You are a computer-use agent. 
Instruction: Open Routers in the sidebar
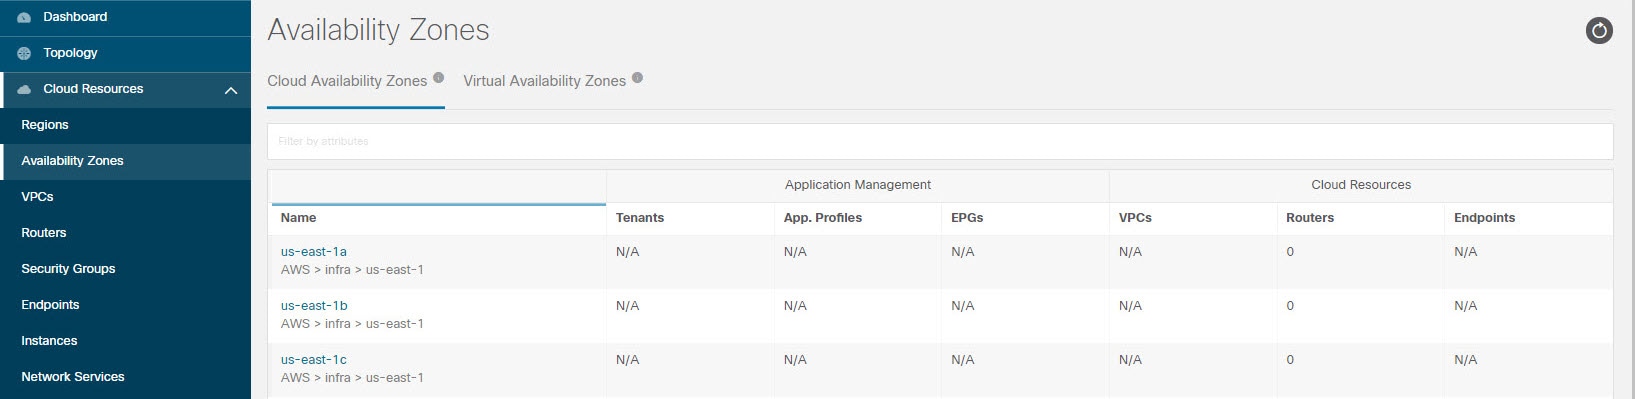click(44, 233)
